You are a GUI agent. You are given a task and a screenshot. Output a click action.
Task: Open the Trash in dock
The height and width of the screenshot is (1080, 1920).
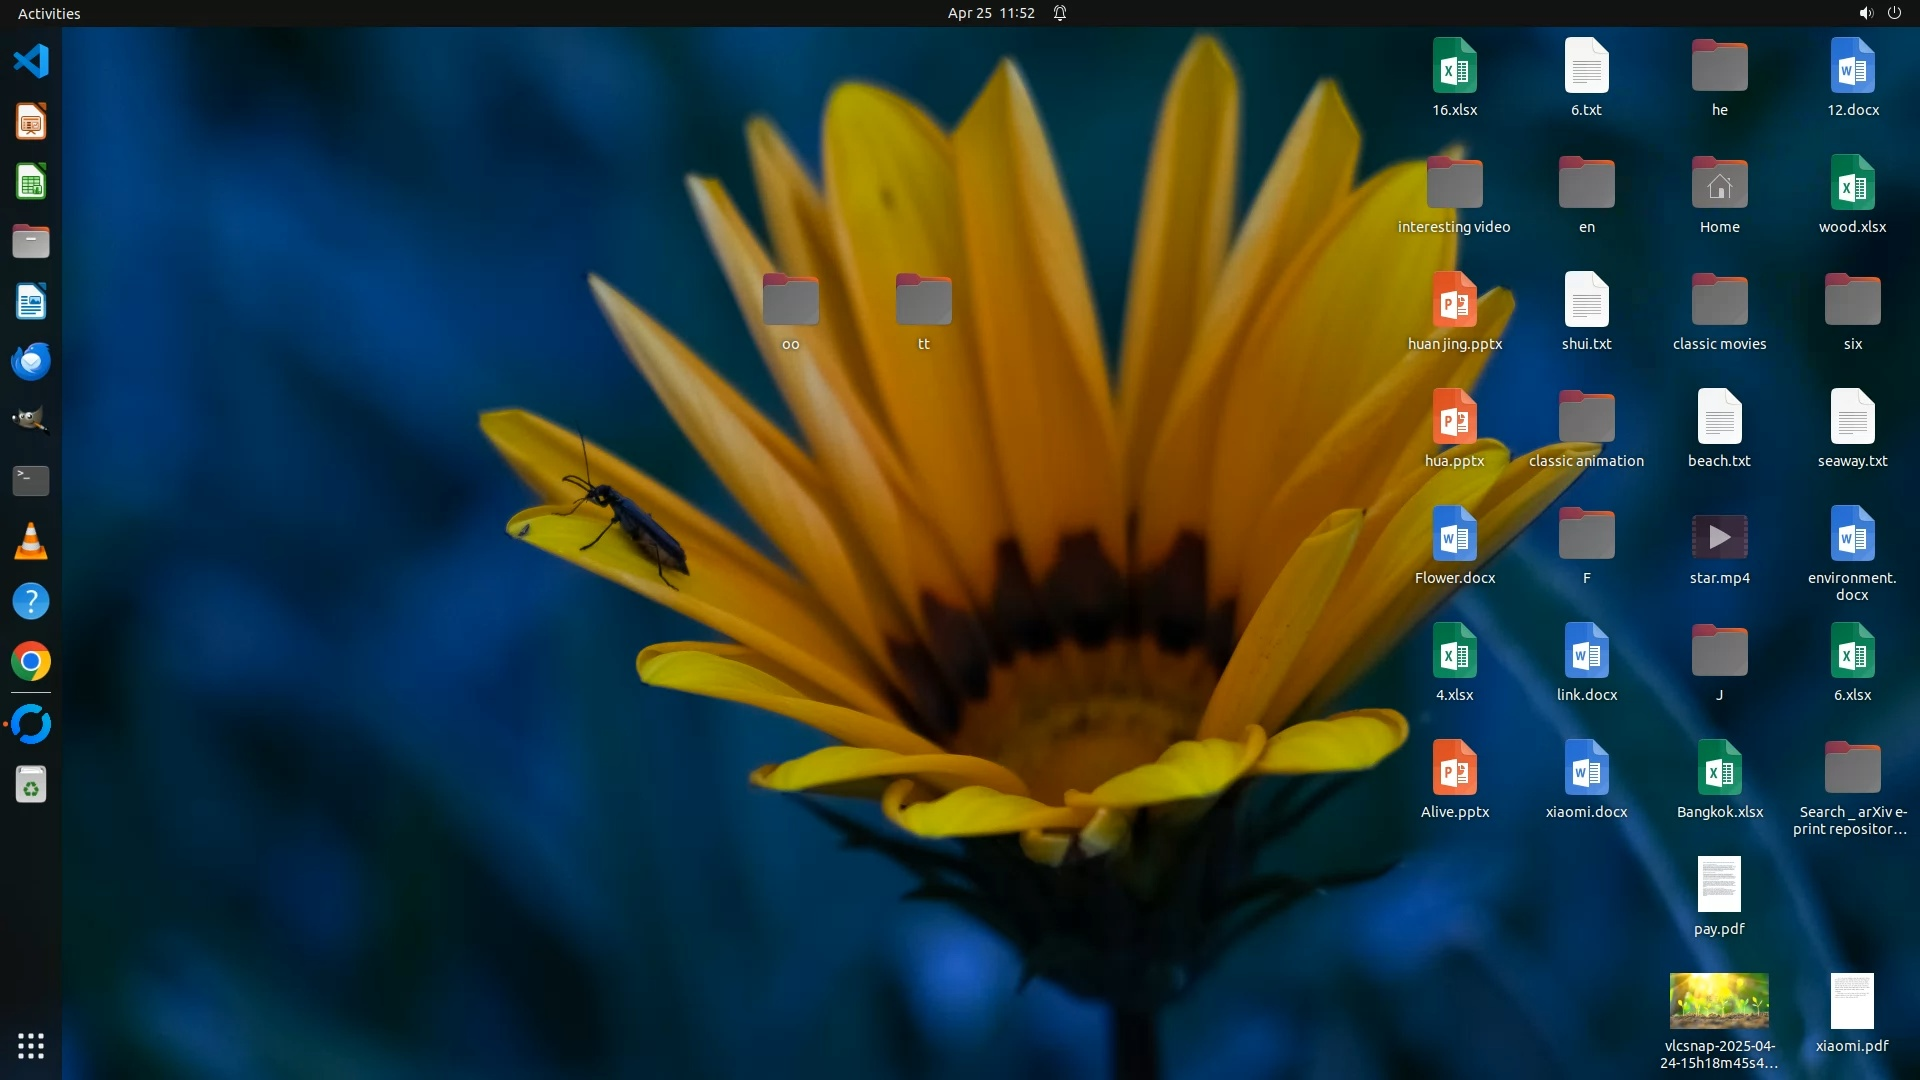[31, 786]
